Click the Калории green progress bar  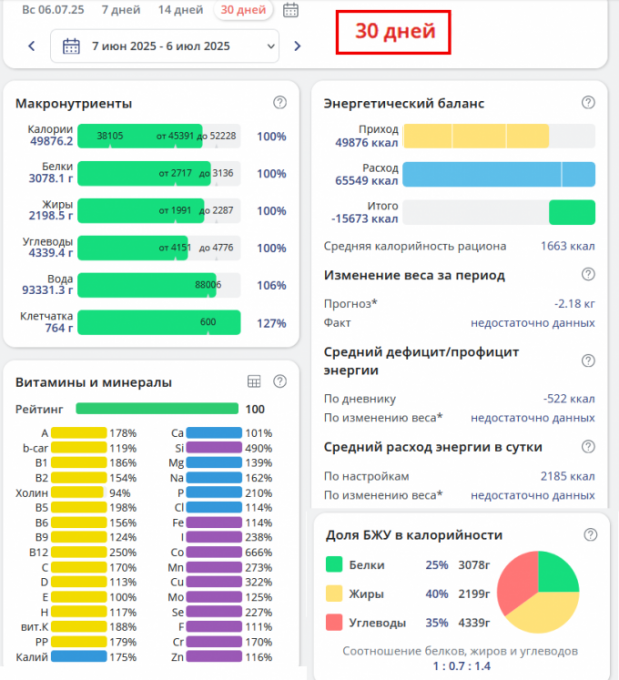tap(158, 136)
